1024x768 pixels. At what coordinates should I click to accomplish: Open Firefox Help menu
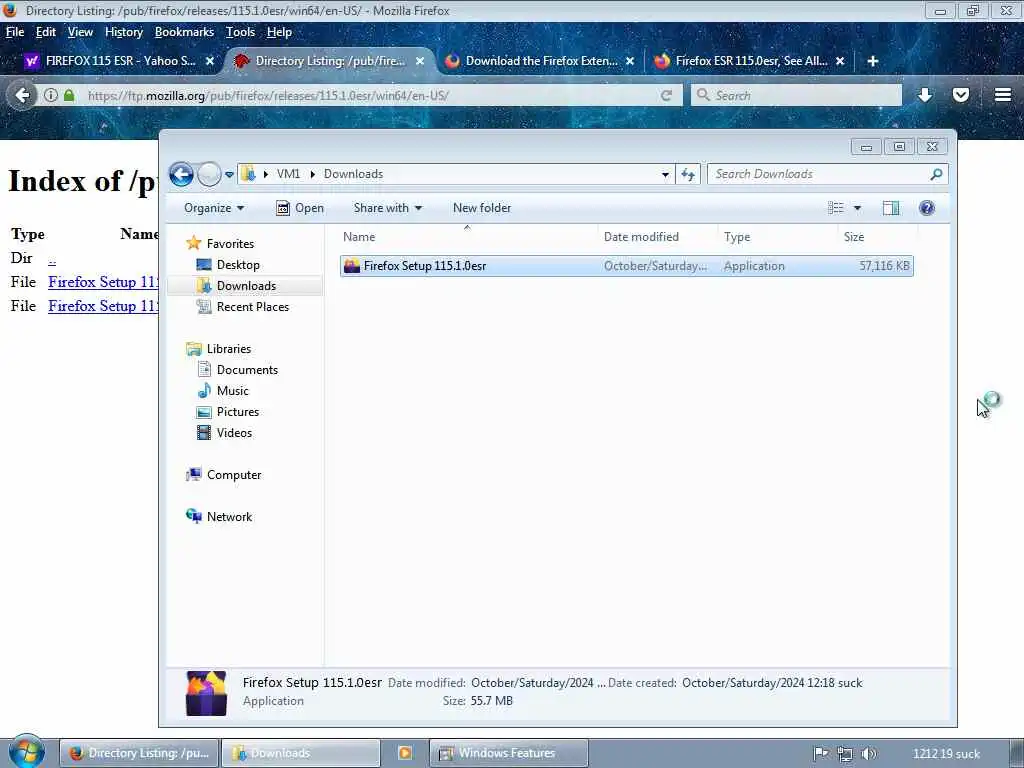[279, 32]
